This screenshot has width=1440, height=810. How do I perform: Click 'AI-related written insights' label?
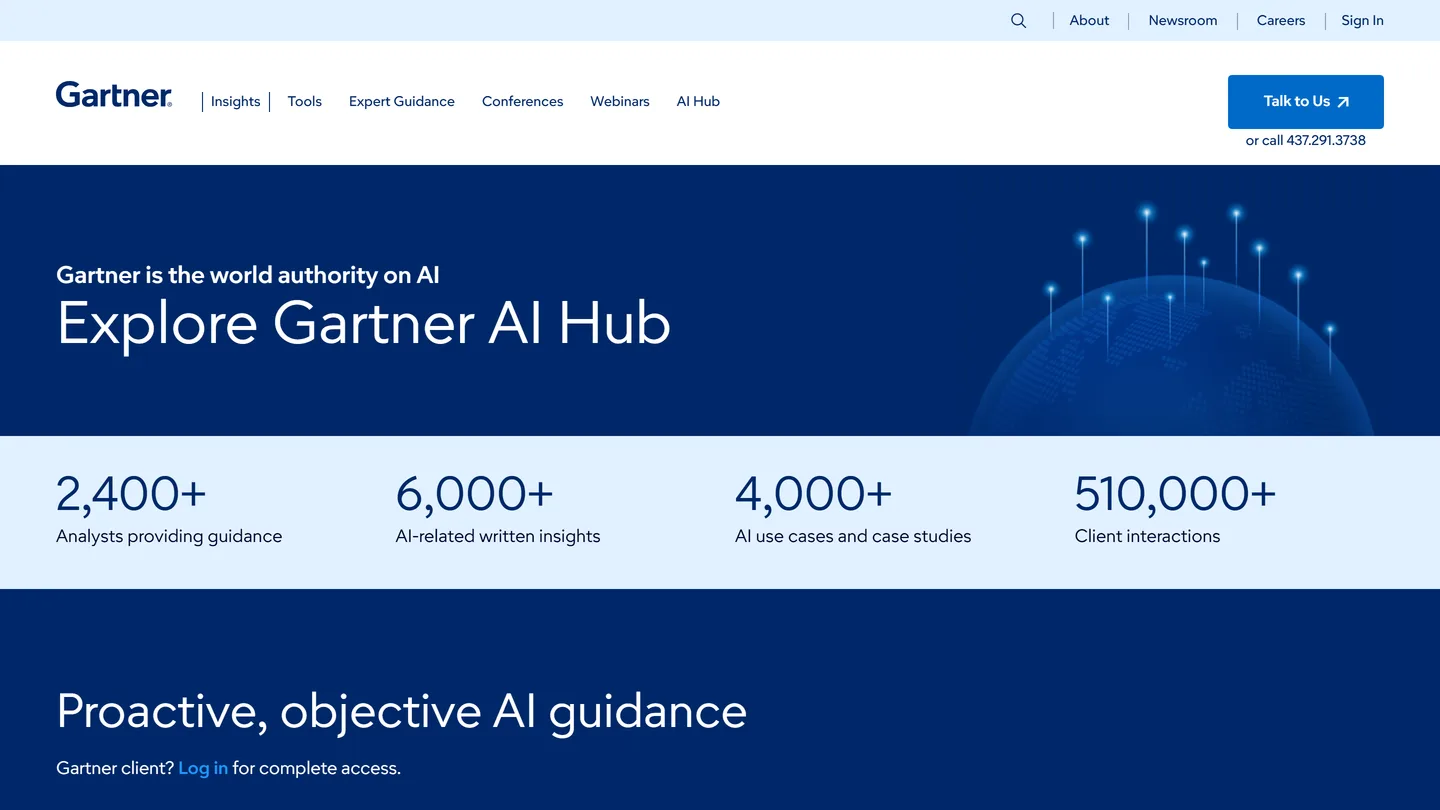click(498, 536)
